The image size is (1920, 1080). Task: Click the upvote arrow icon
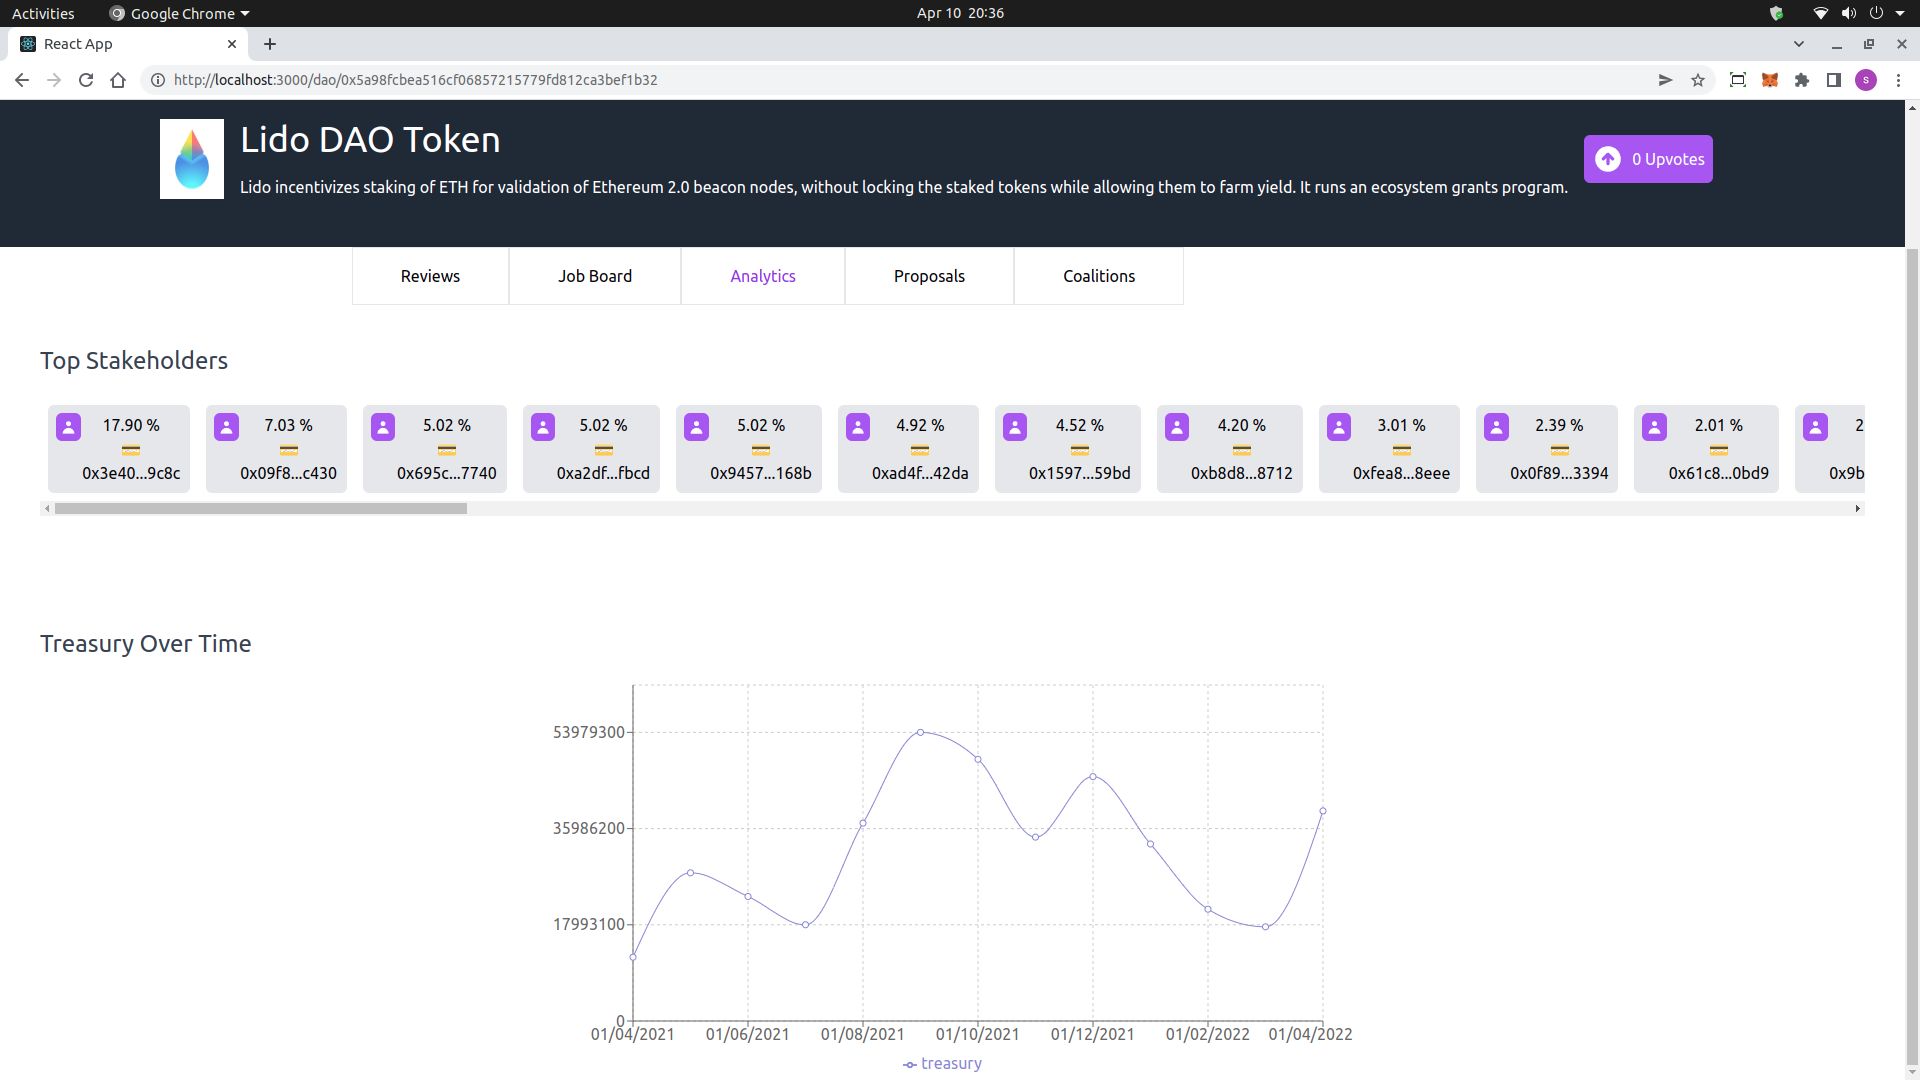(x=1607, y=159)
